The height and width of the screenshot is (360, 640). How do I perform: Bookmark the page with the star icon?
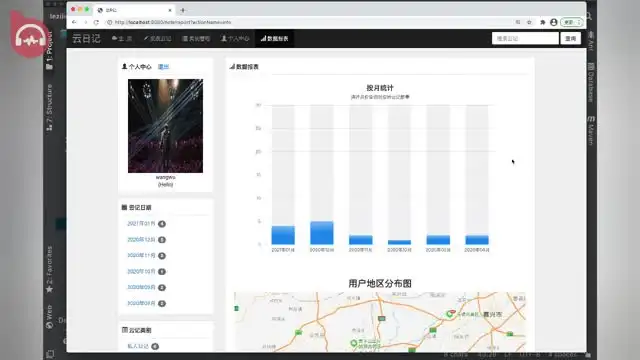[x=529, y=22]
